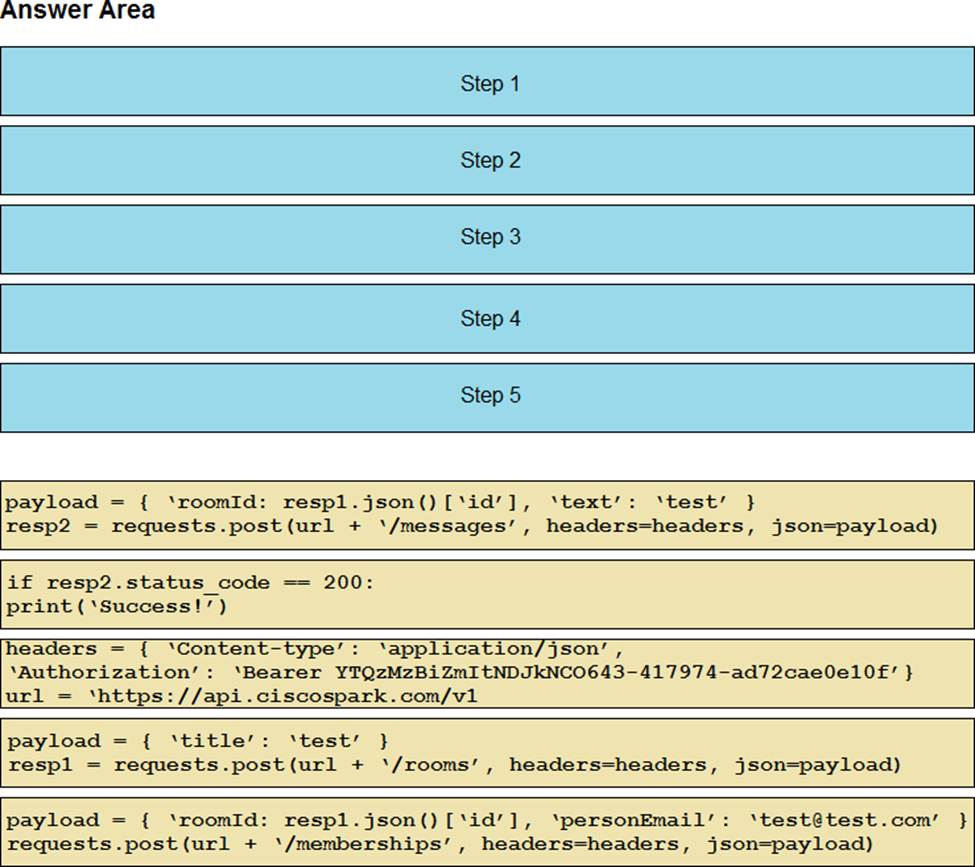Image resolution: width=975 pixels, height=867 pixels.
Task: Choose the Step 3 answer box
Action: pyautogui.click(x=487, y=238)
